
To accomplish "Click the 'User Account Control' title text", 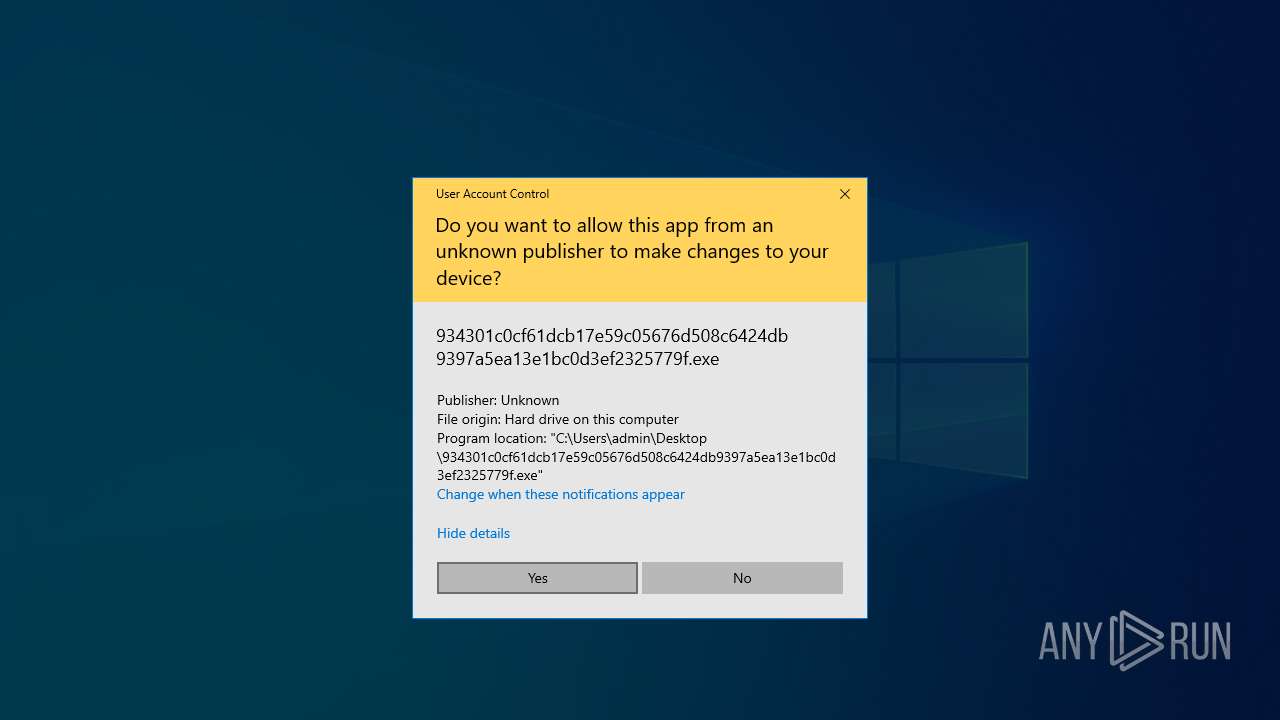I will (492, 194).
